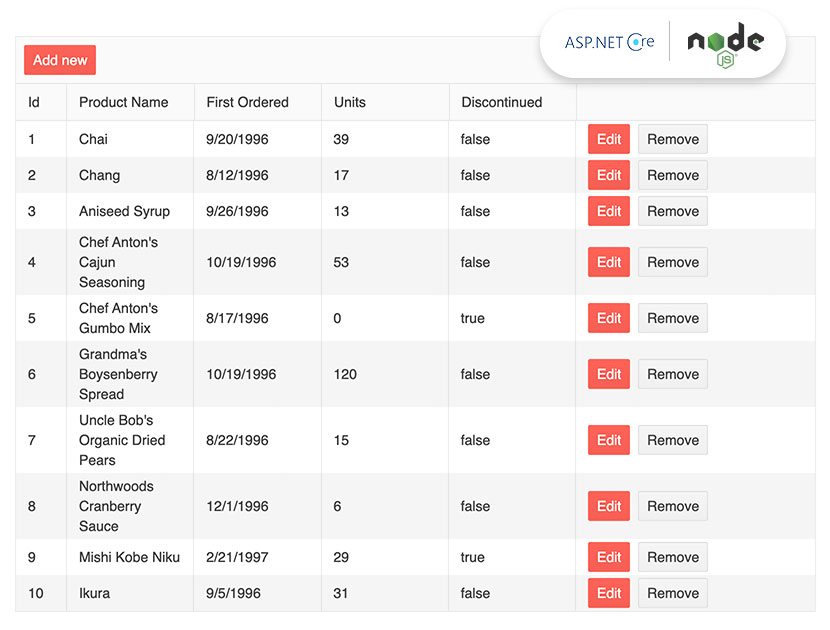
Task: Edit the Chai product
Action: click(x=608, y=139)
